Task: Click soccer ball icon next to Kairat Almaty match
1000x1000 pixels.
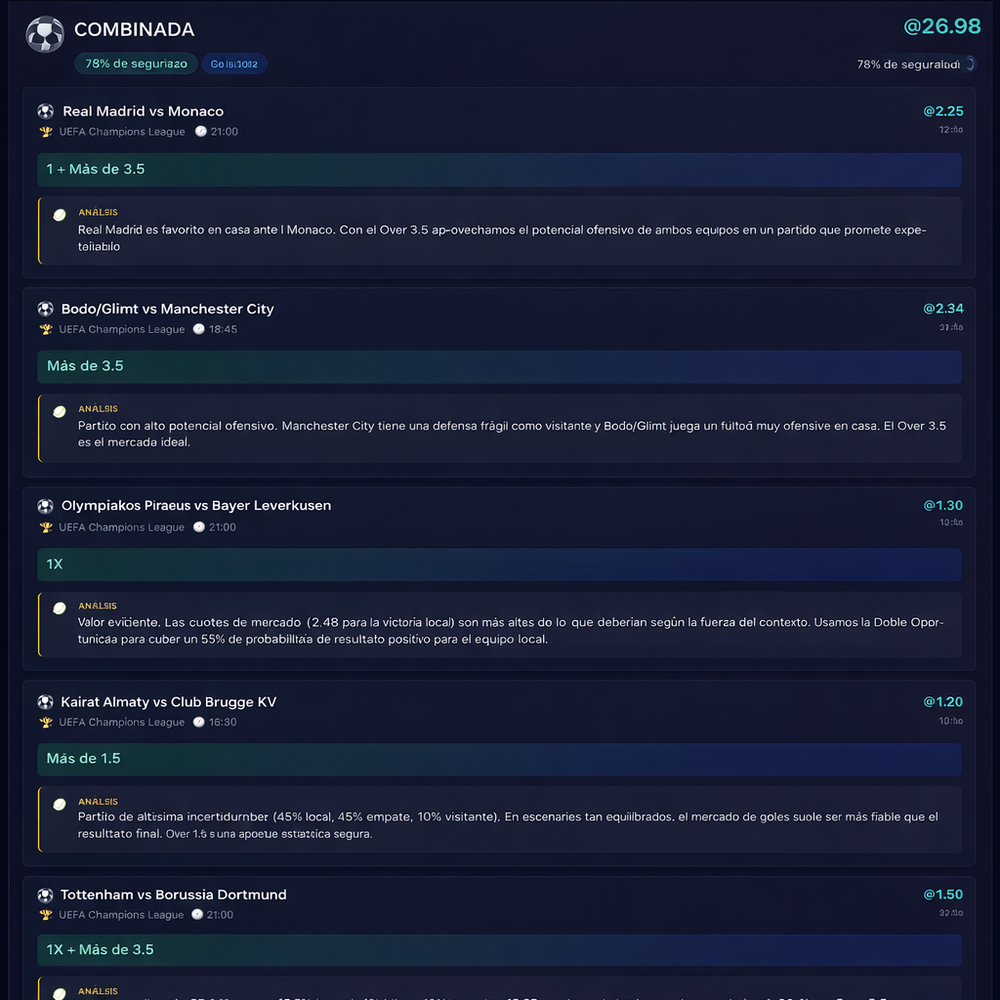Action: click(x=45, y=702)
